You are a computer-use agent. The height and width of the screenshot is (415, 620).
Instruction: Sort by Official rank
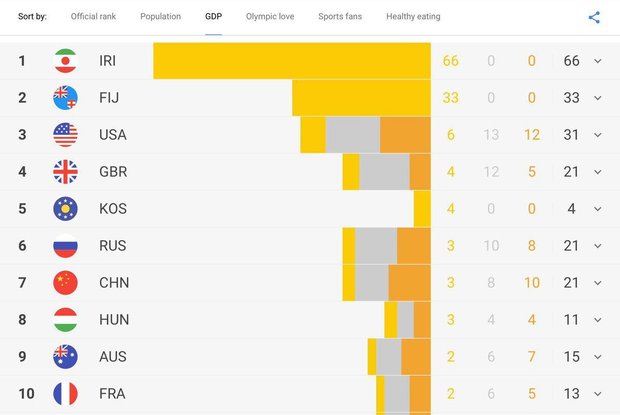(93, 17)
